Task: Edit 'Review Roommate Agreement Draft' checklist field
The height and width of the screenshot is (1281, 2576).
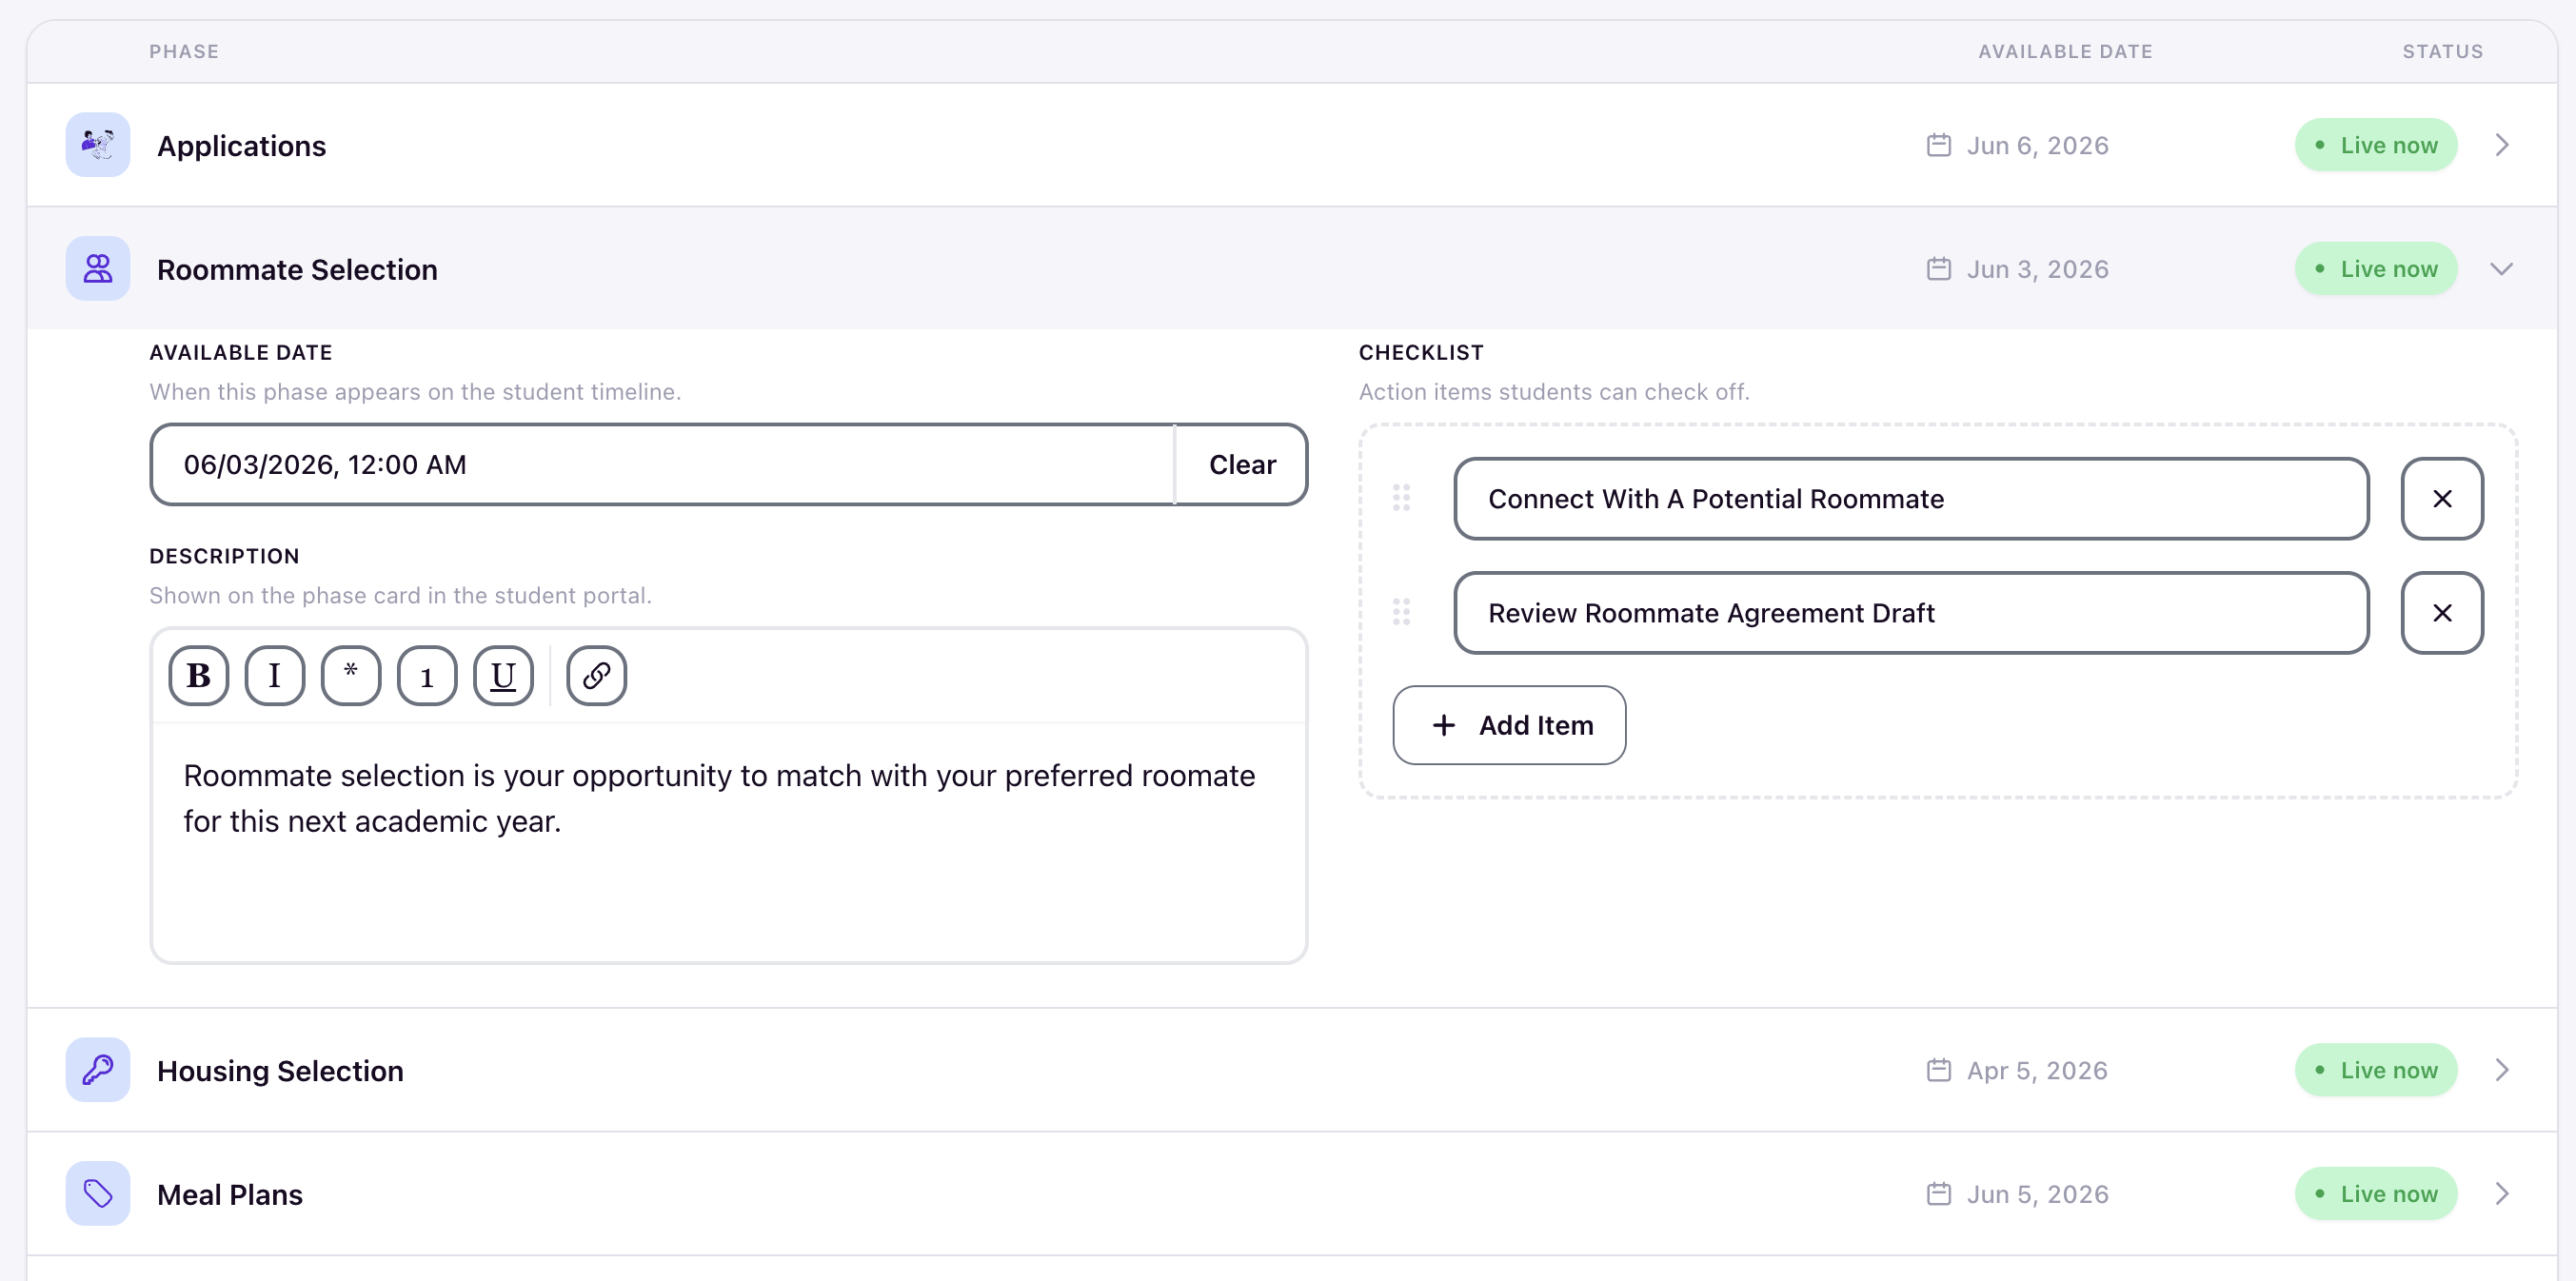Action: pyautogui.click(x=1911, y=613)
